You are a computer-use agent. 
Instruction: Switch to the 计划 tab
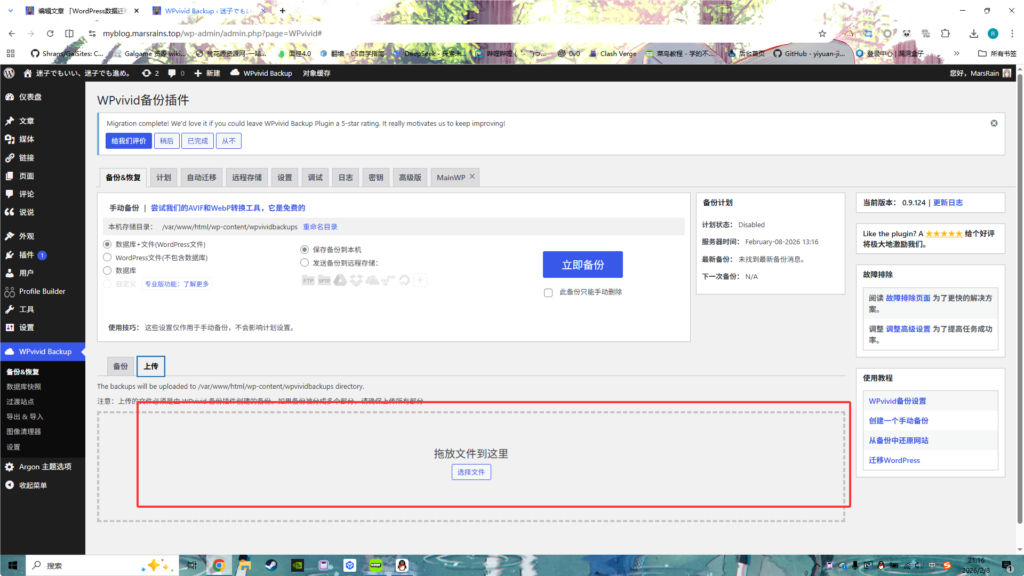(x=163, y=177)
